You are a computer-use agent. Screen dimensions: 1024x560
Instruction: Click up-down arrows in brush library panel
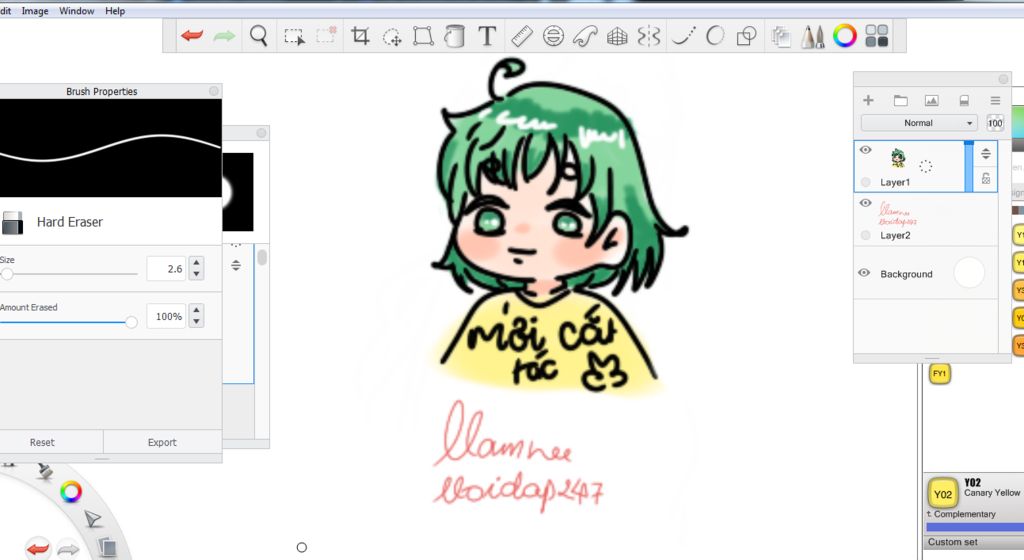tap(236, 265)
